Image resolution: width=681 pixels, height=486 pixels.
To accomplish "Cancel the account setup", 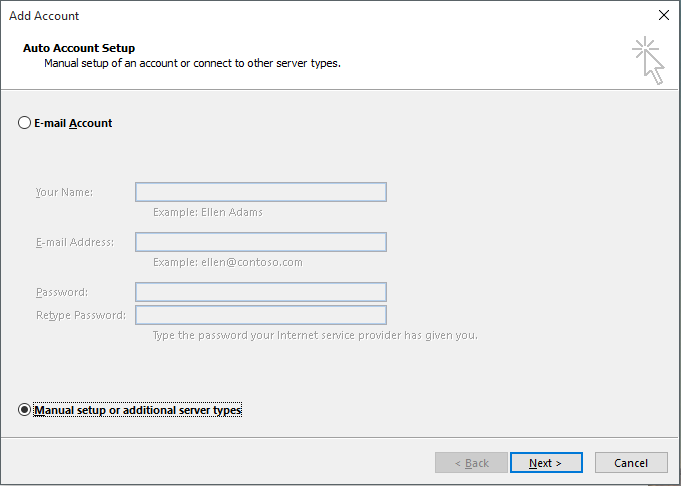I will 631,463.
